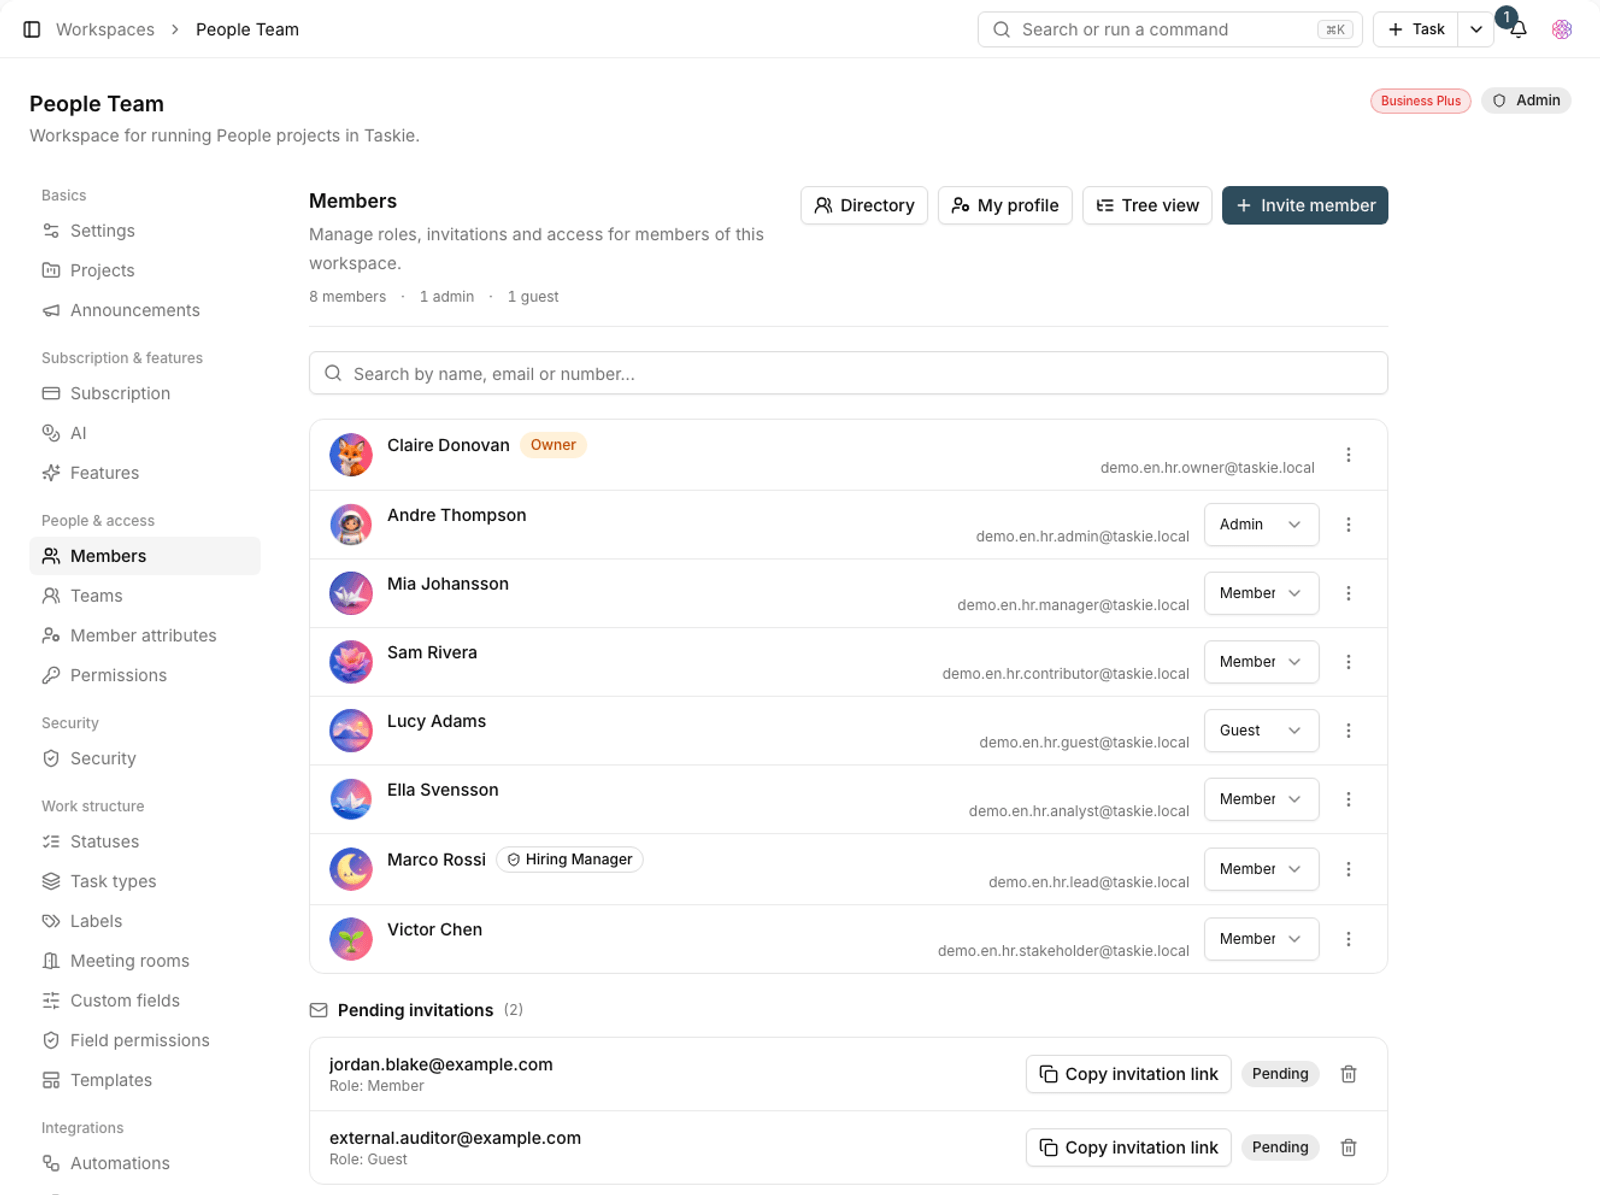Switch to Tree view
This screenshot has width=1600, height=1195.
pyautogui.click(x=1147, y=205)
